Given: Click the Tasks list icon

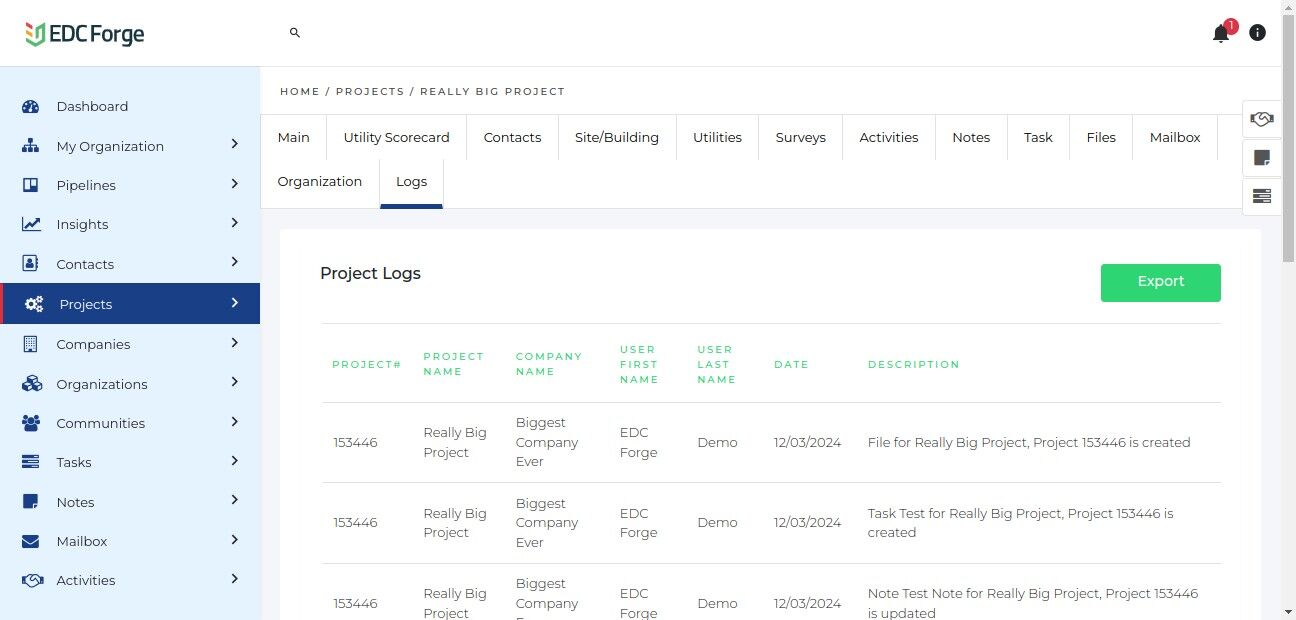Looking at the screenshot, I should (x=30, y=462).
